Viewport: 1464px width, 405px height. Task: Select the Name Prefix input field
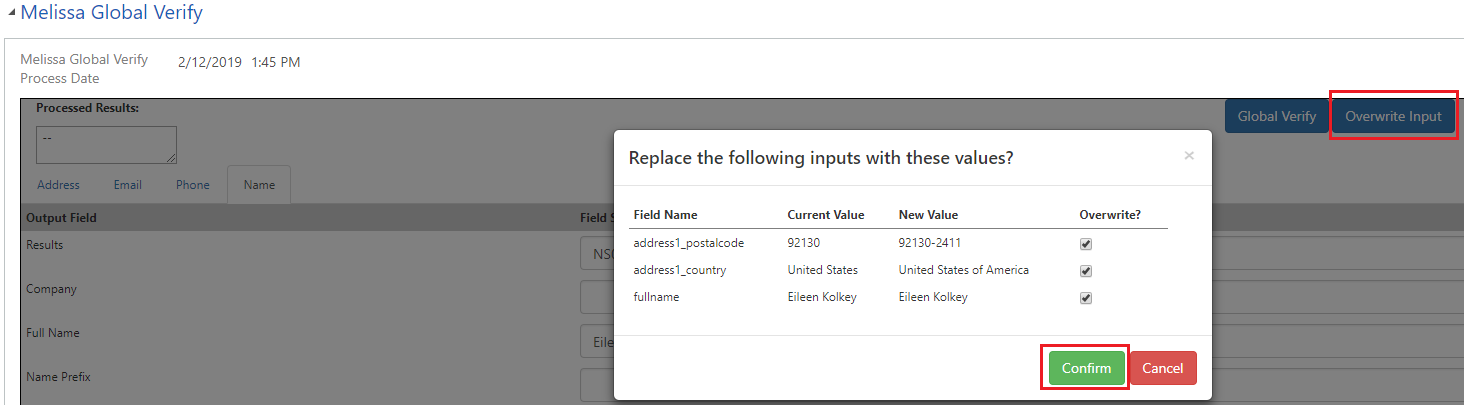(597, 385)
